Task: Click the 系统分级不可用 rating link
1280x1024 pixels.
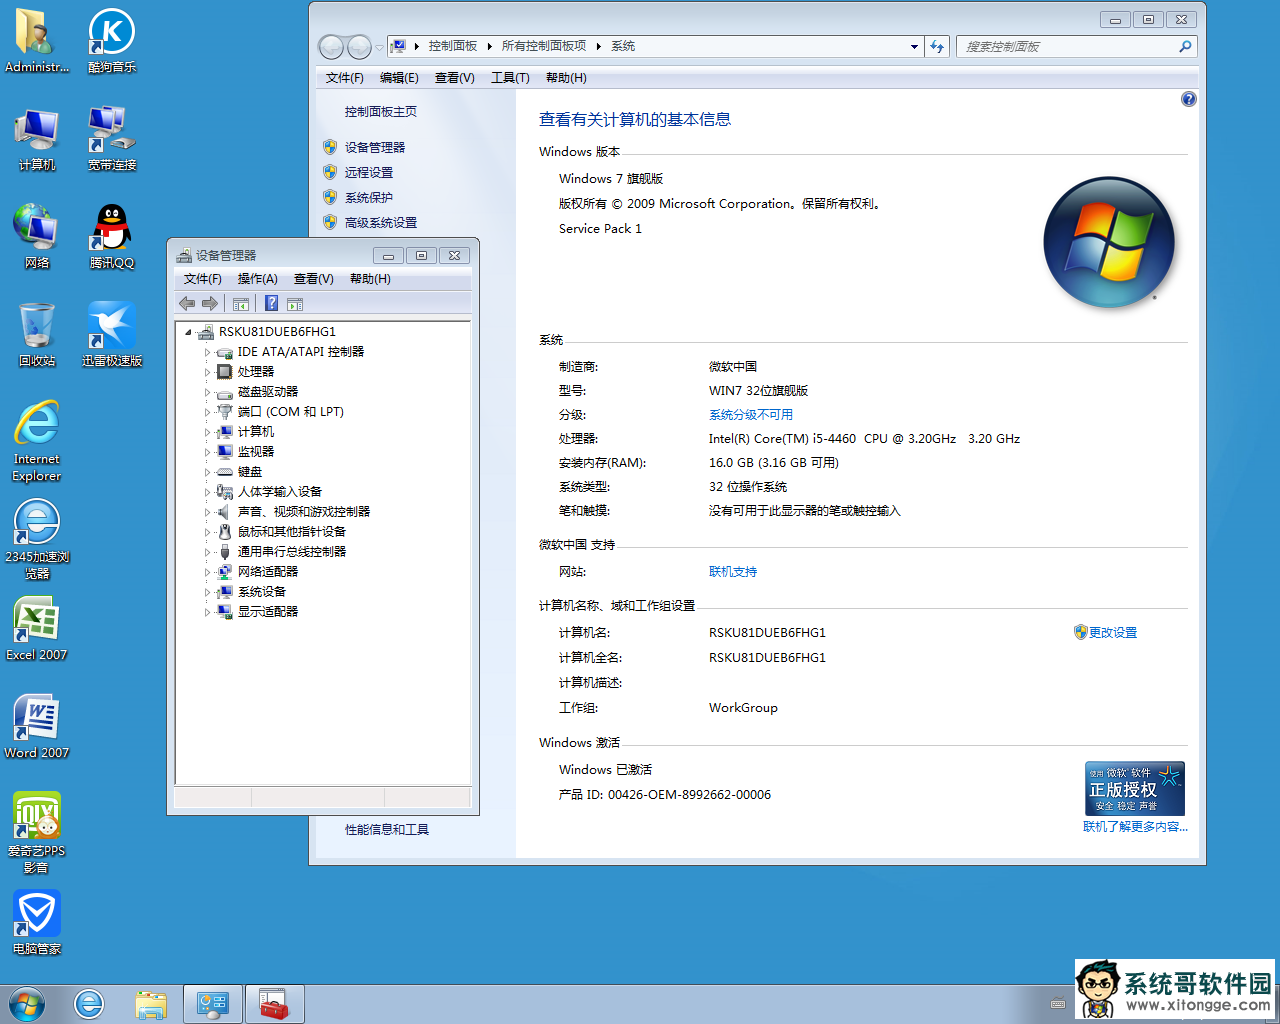Action: [x=751, y=415]
